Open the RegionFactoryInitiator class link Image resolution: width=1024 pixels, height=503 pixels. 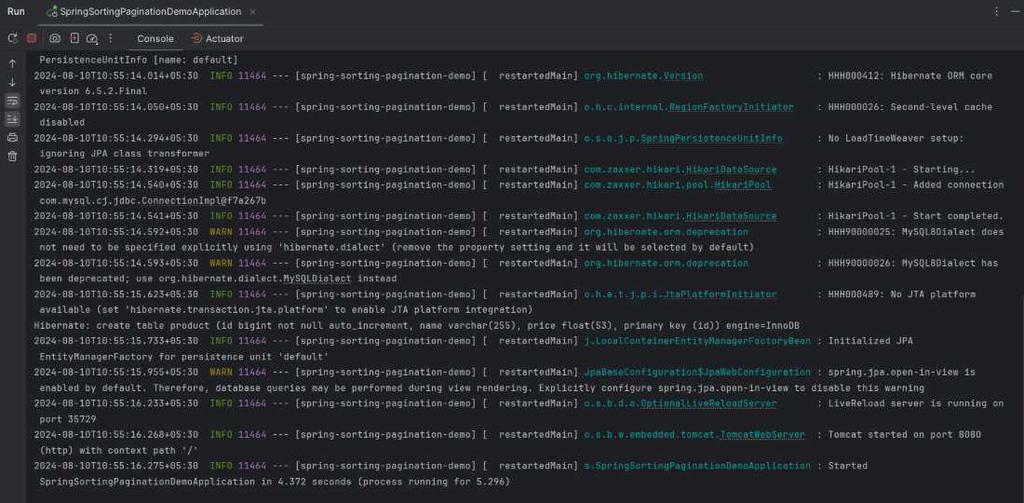pyautogui.click(x=731, y=107)
